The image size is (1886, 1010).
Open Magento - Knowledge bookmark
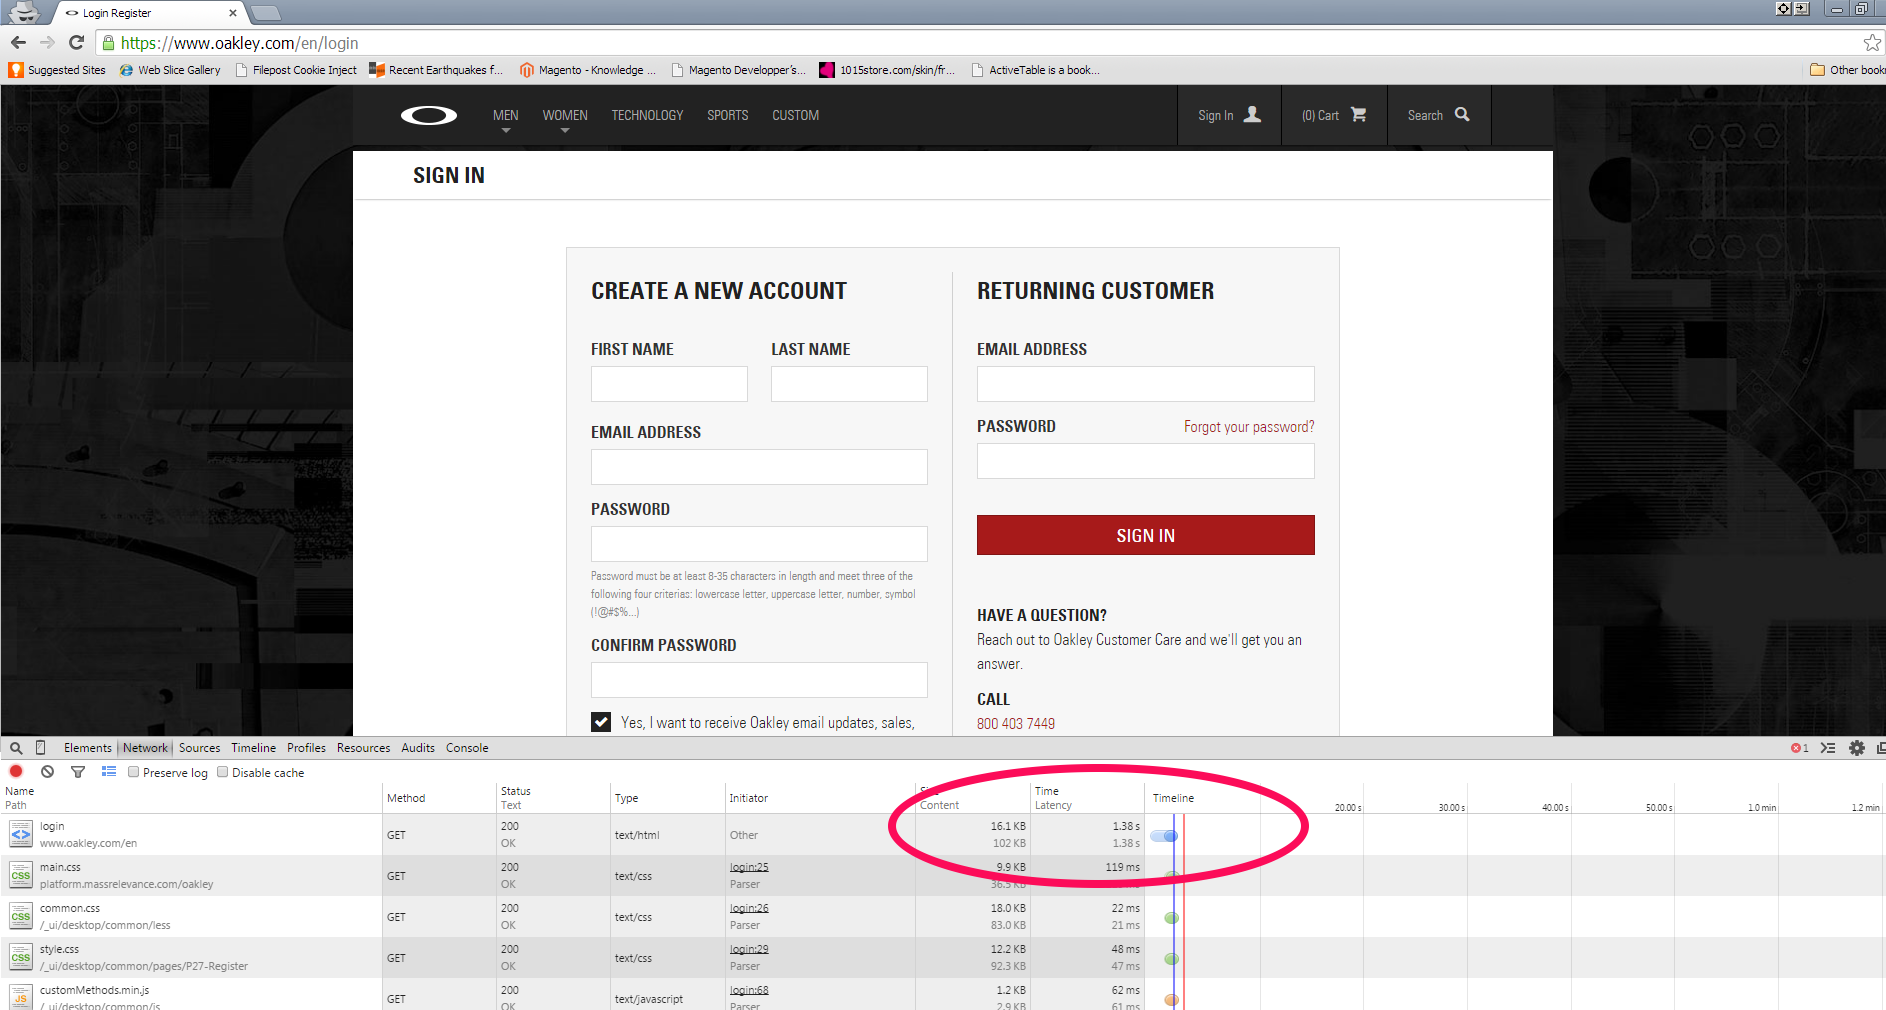[588, 70]
